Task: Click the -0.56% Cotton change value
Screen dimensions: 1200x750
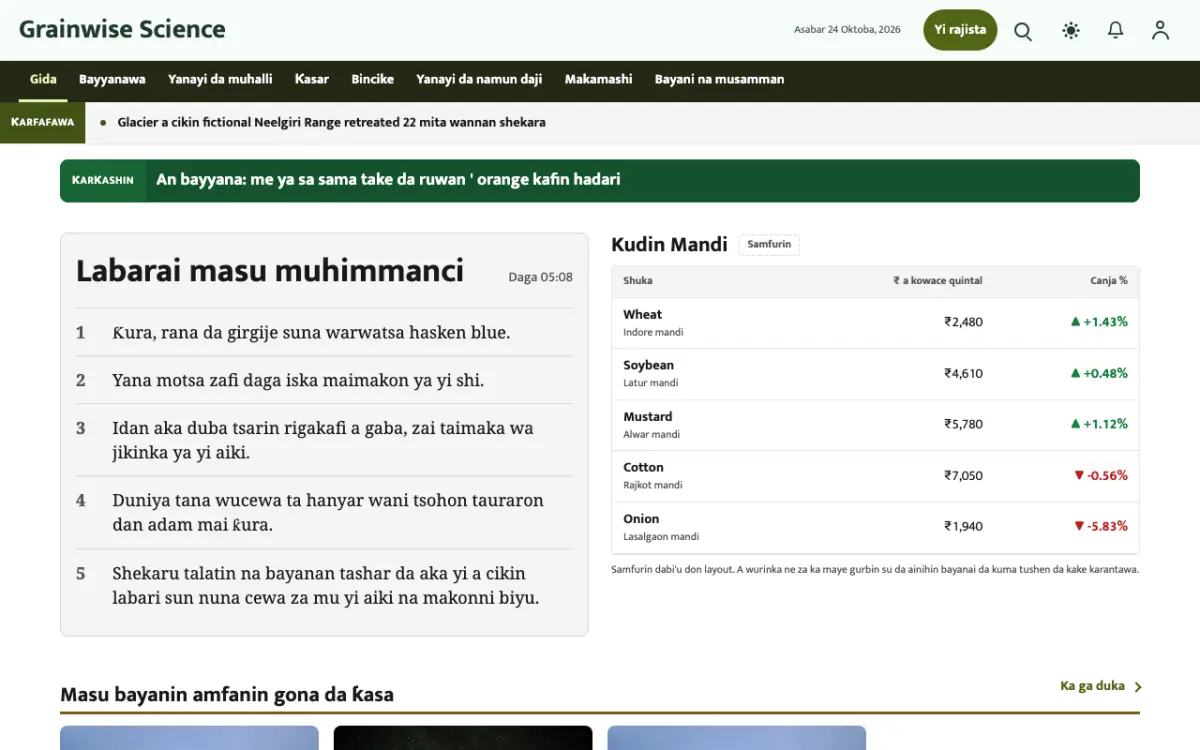Action: click(x=1100, y=475)
